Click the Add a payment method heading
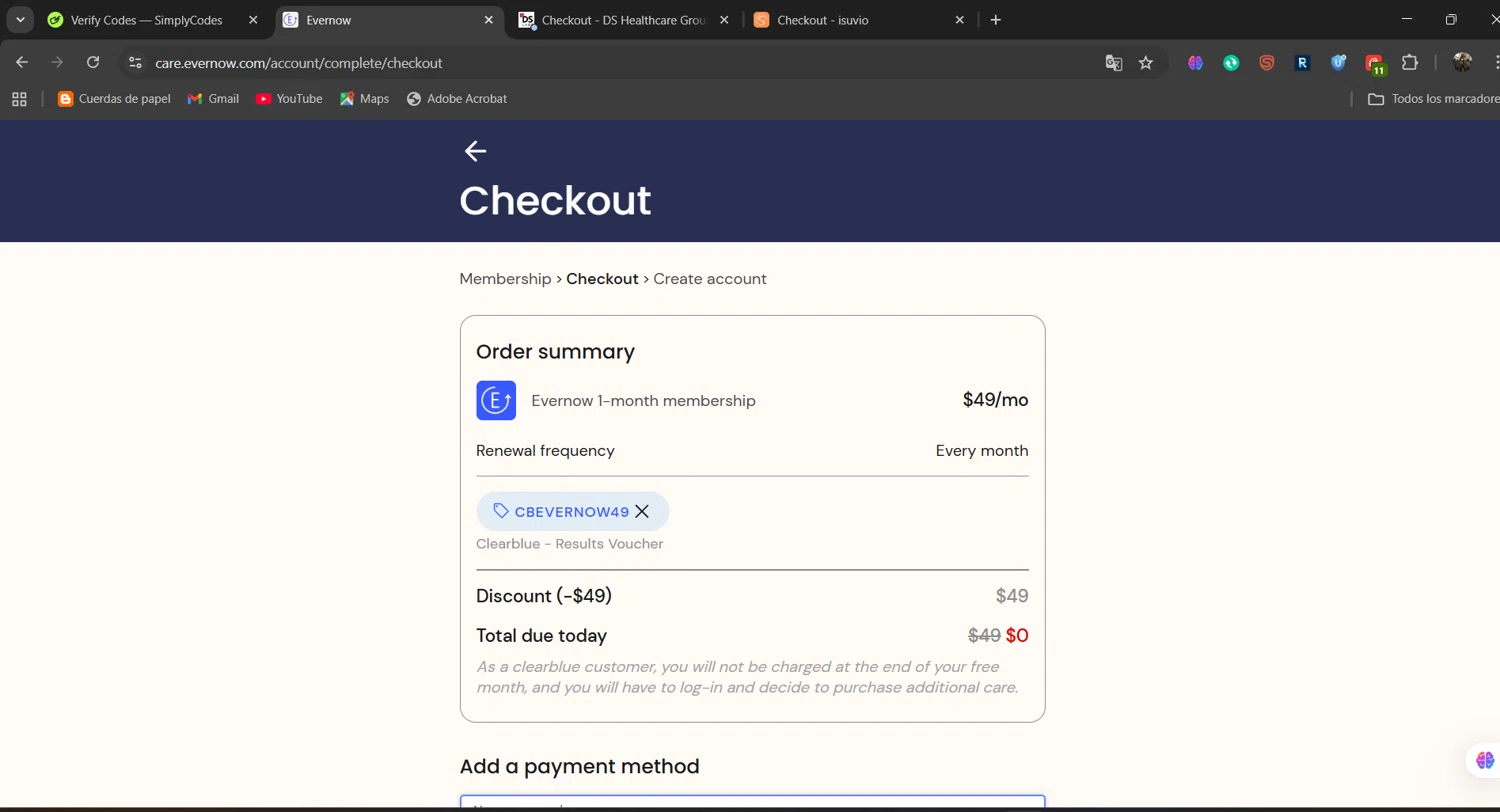This screenshot has width=1500, height=812. pyautogui.click(x=579, y=767)
